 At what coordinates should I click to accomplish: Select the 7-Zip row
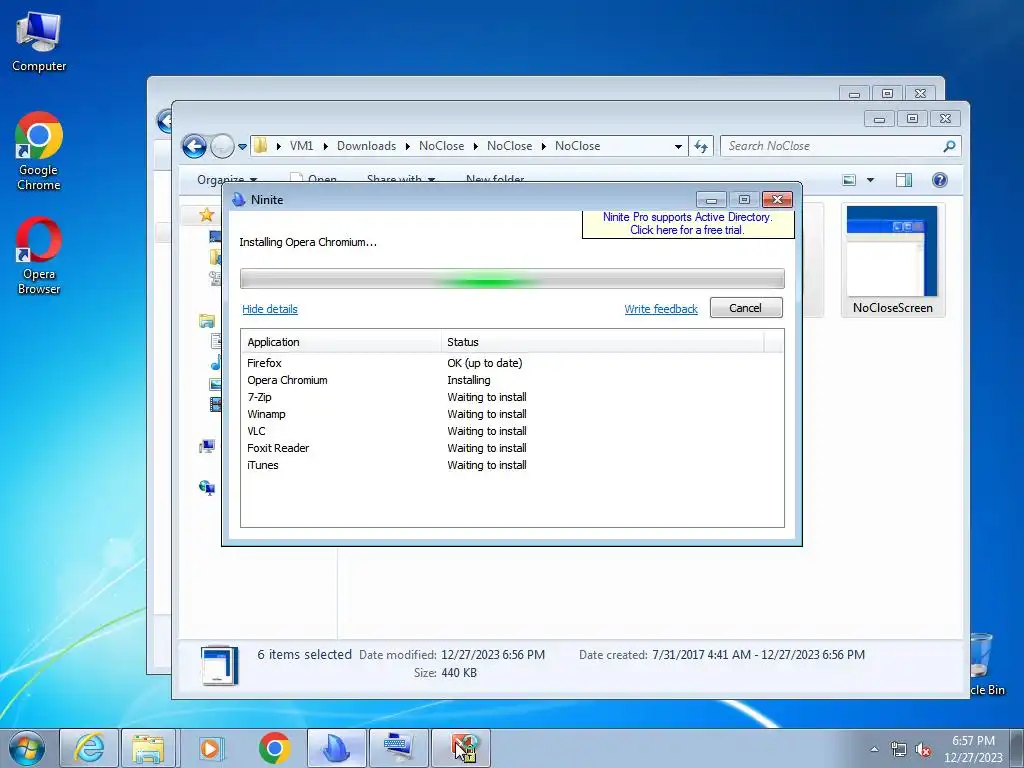(x=512, y=397)
